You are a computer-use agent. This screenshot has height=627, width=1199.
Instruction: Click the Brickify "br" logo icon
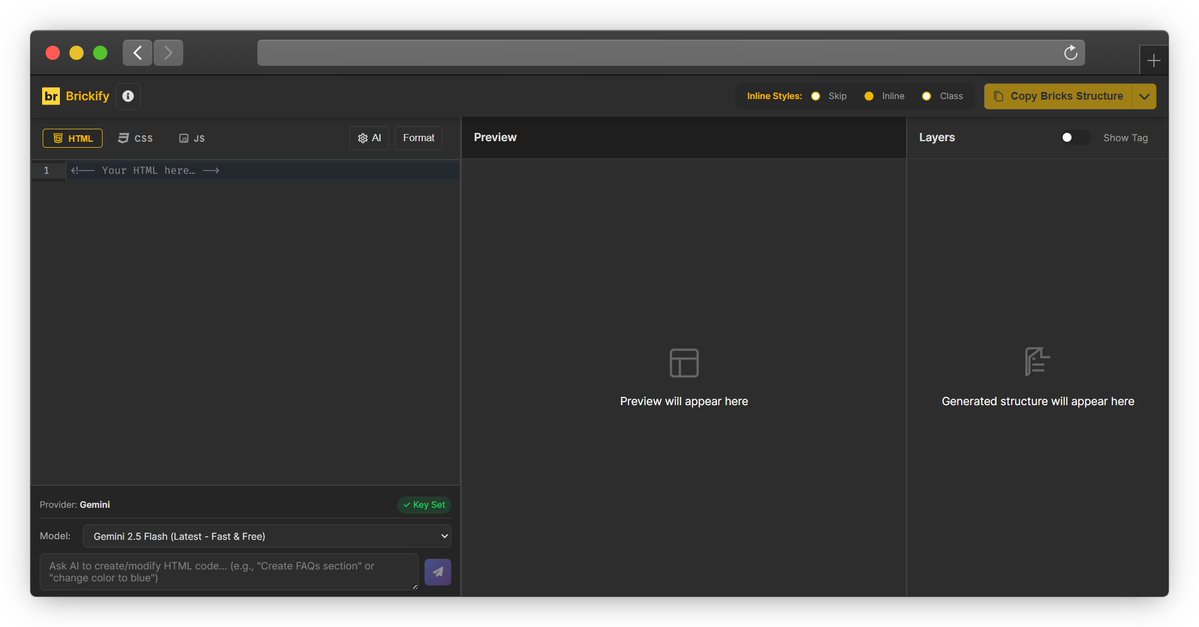[50, 96]
